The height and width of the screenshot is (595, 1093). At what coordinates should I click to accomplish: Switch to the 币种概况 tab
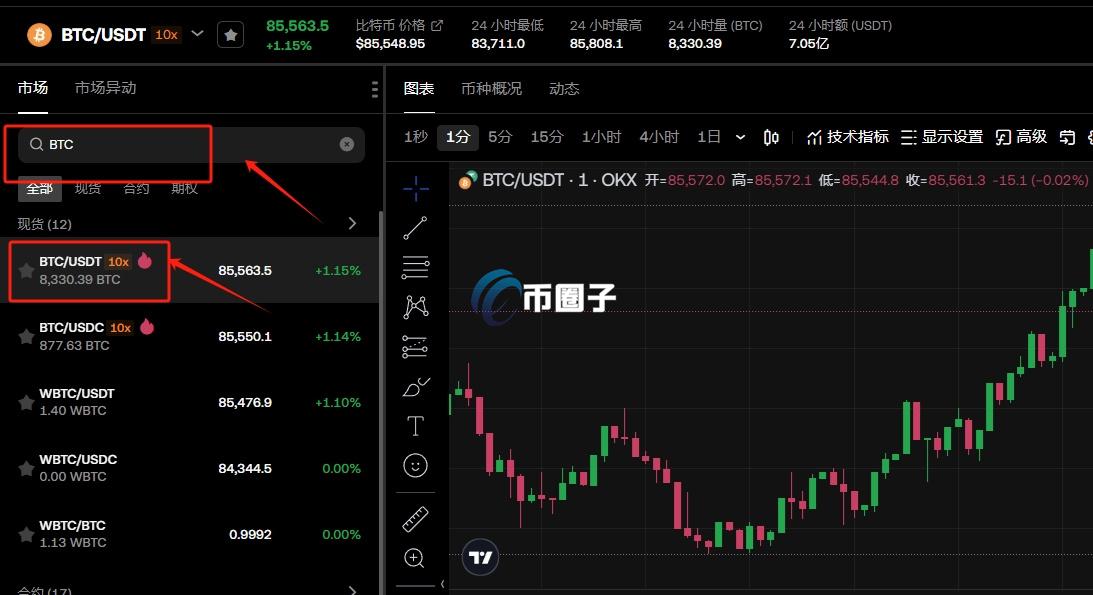(x=491, y=88)
